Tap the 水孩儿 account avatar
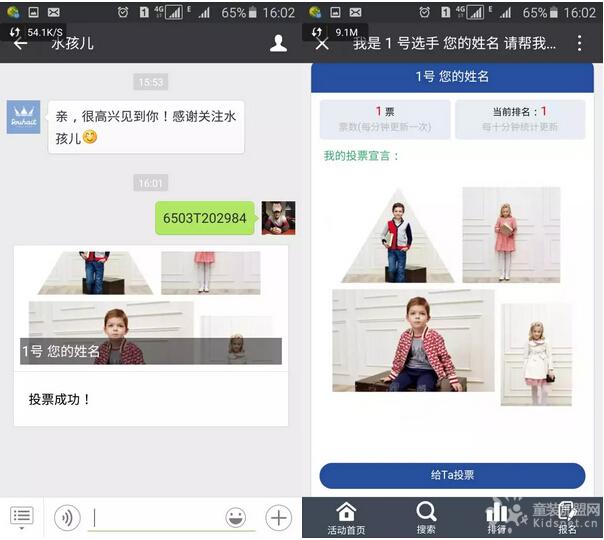This screenshot has width=604, height=540. [x=23, y=117]
